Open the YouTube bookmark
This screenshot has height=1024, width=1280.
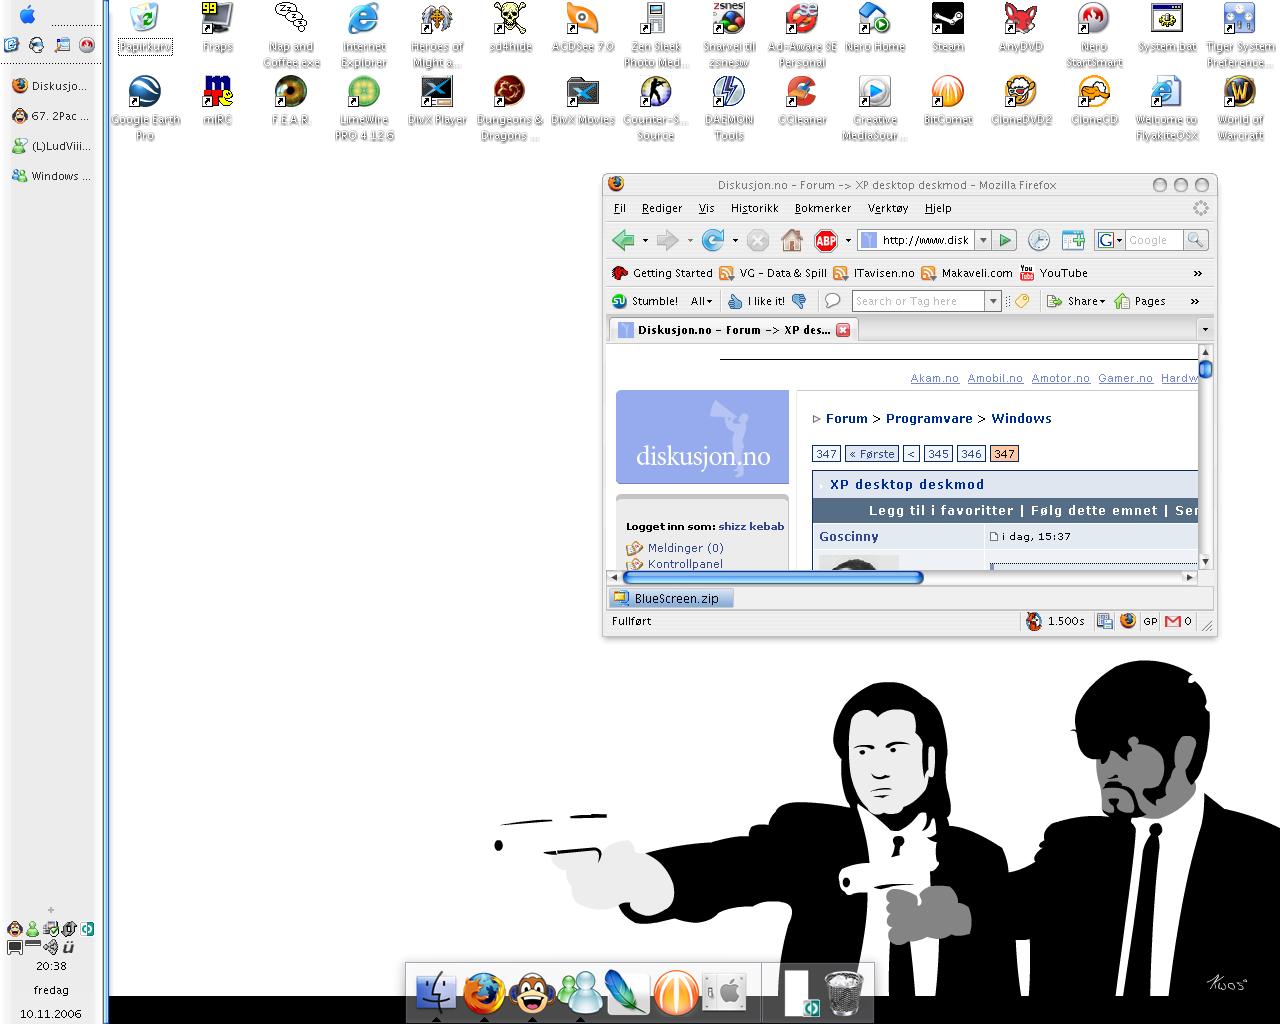[1053, 273]
